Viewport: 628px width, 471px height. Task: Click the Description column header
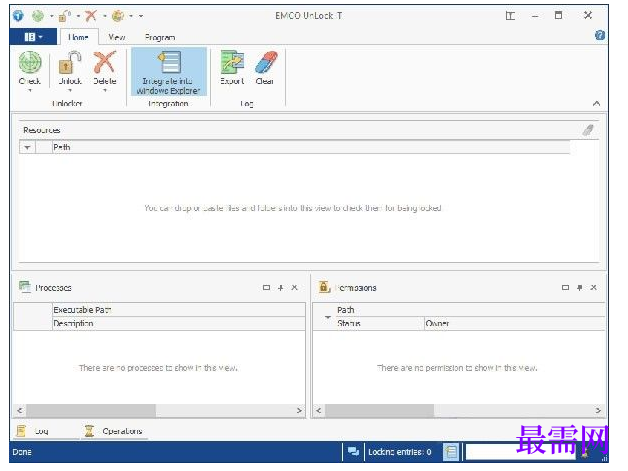pyautogui.click(x=179, y=323)
